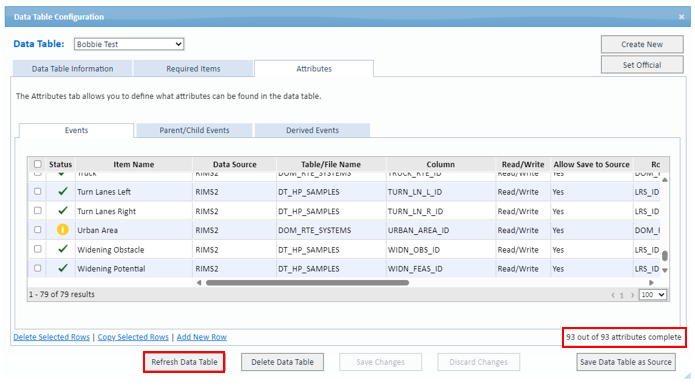
Task: Check the select-all header checkbox
Action: (x=38, y=164)
